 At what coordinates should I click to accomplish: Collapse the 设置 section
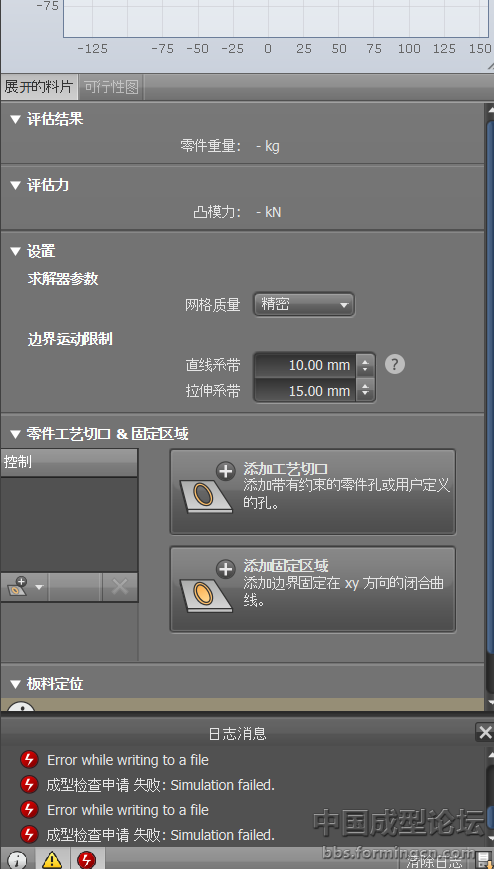coord(16,251)
